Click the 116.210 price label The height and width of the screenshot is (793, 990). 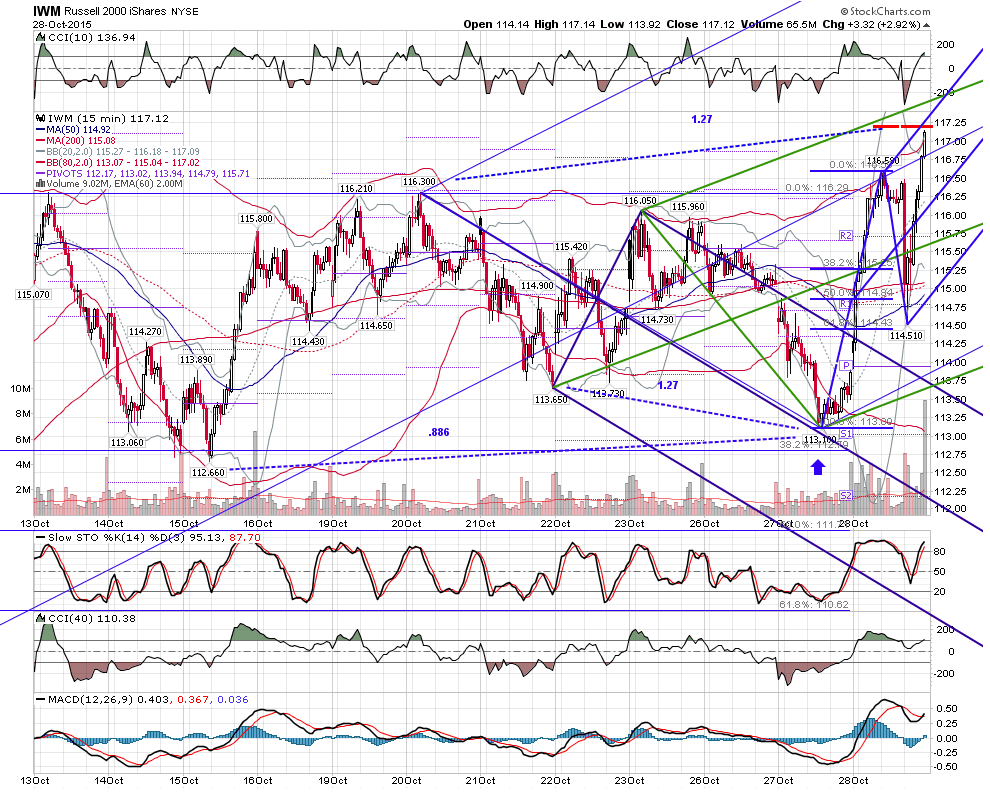(356, 189)
